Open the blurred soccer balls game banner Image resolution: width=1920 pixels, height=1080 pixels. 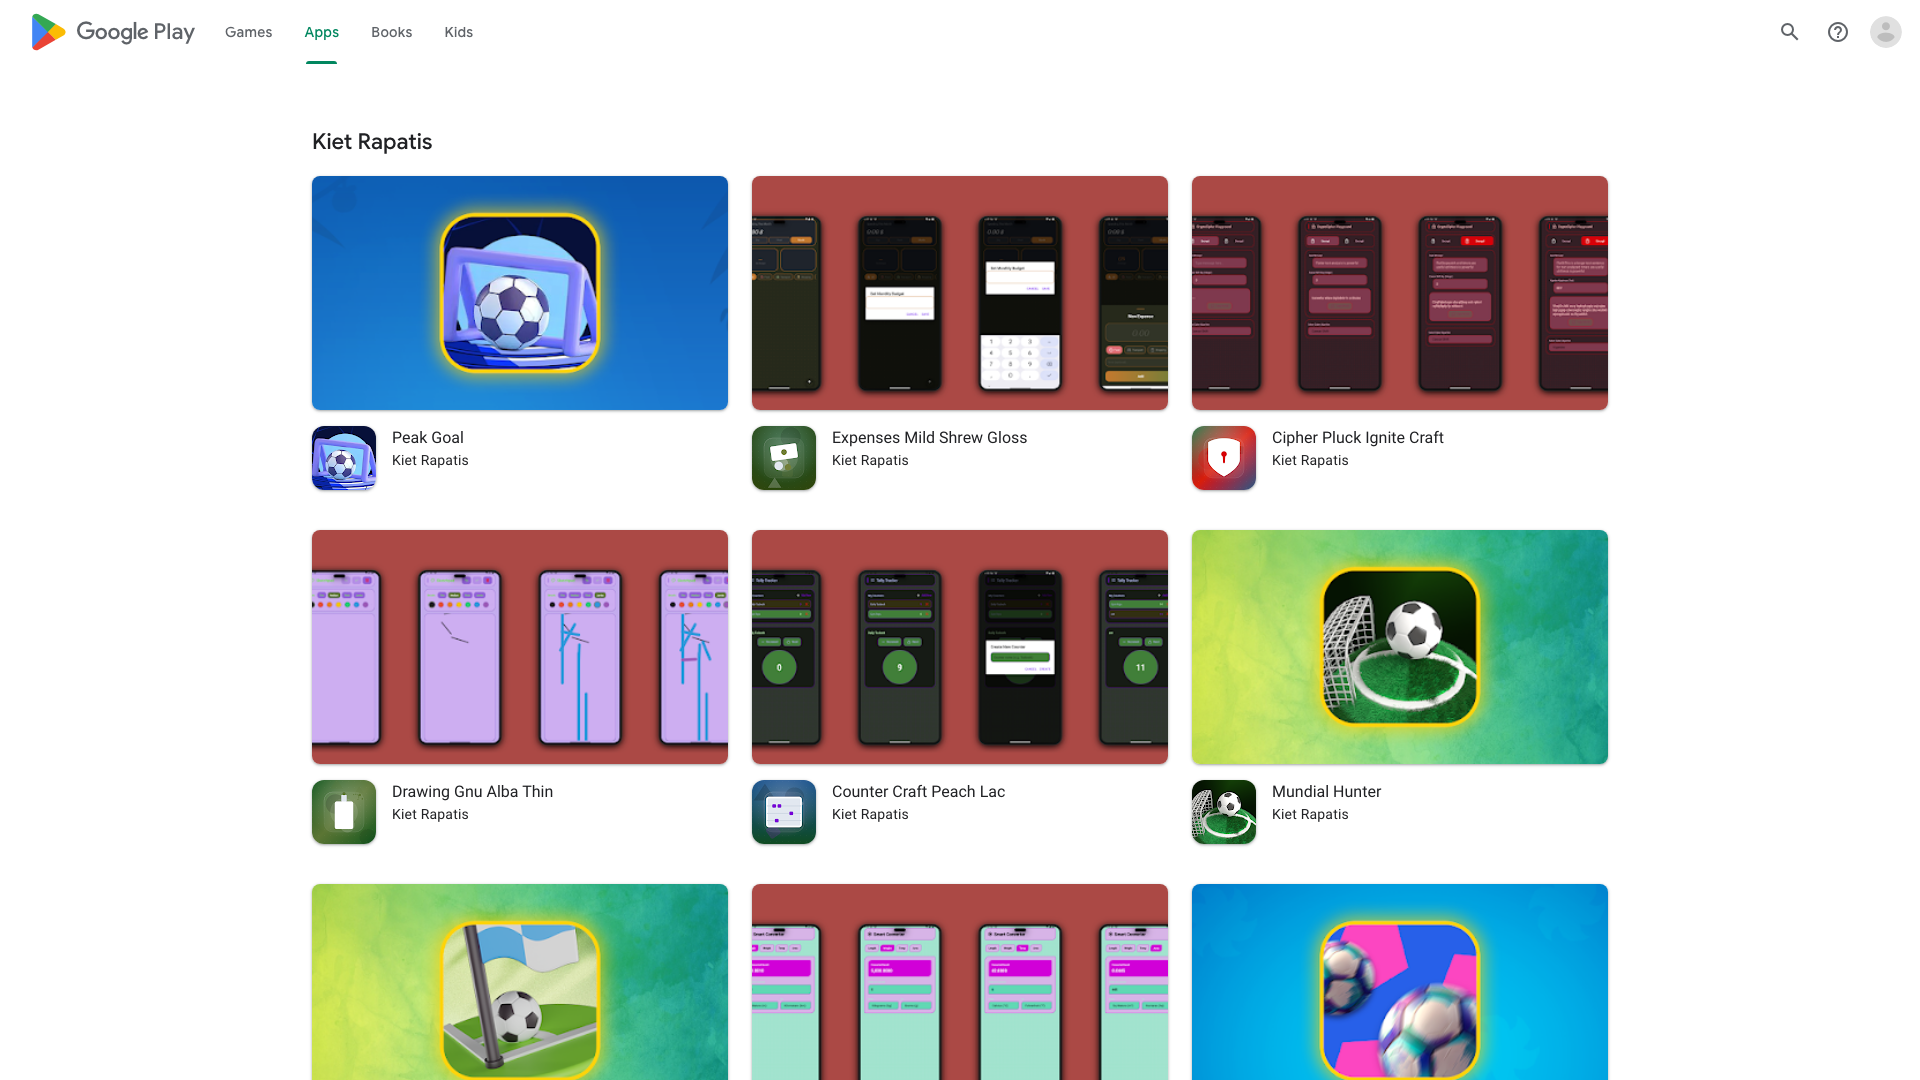tap(1400, 982)
